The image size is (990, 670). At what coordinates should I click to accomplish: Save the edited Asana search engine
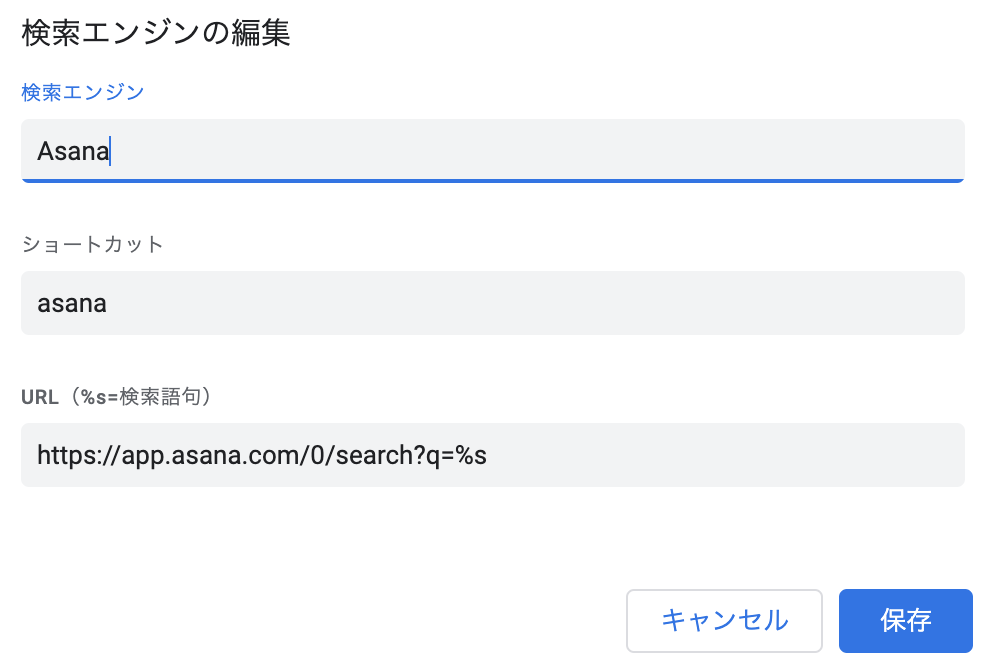[905, 621]
